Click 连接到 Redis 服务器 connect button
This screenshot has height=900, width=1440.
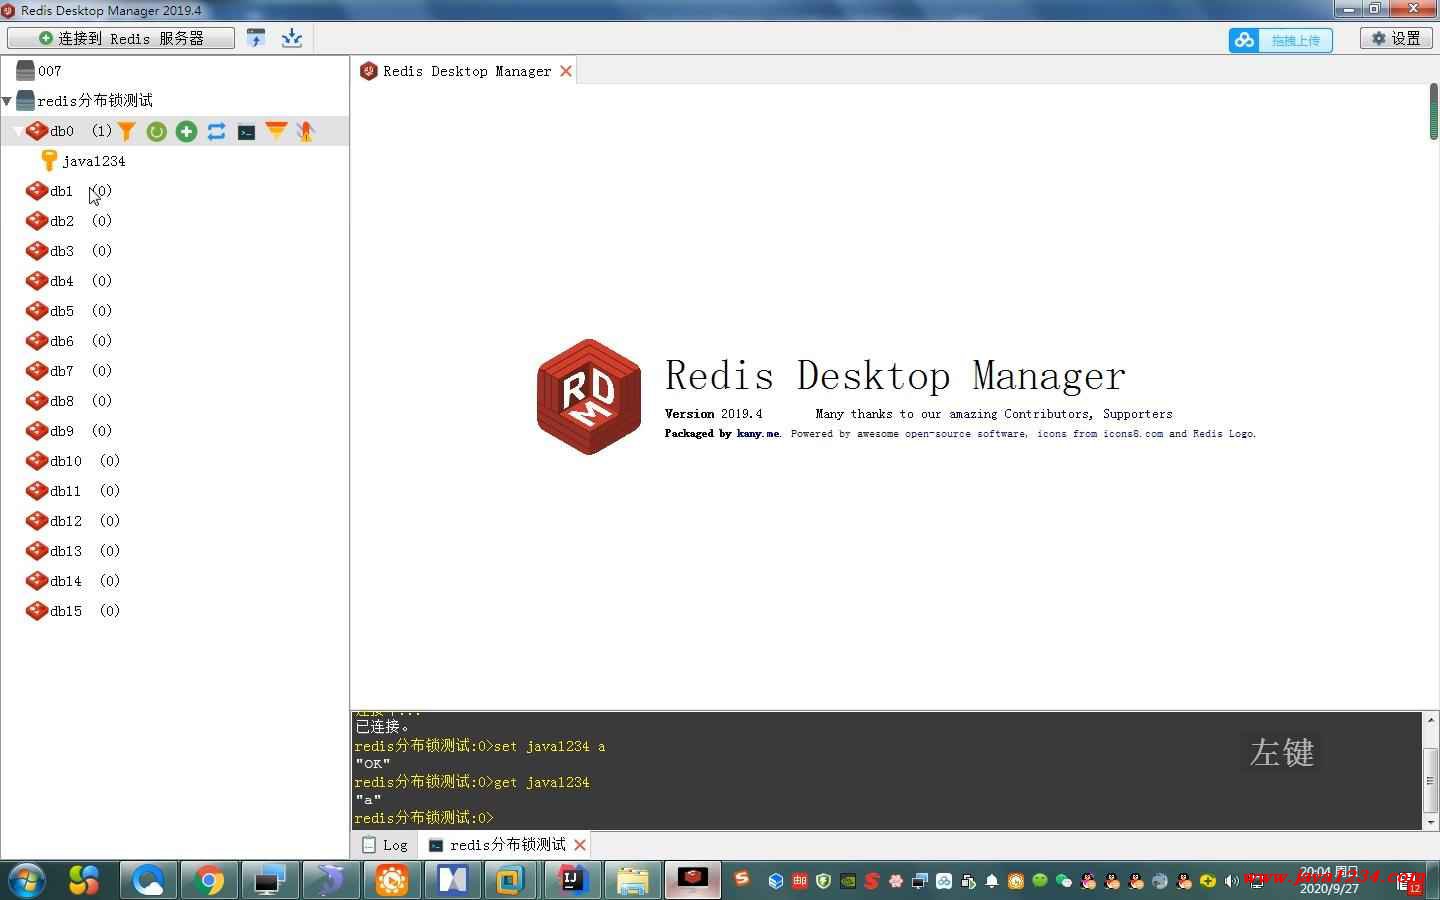[x=121, y=38]
